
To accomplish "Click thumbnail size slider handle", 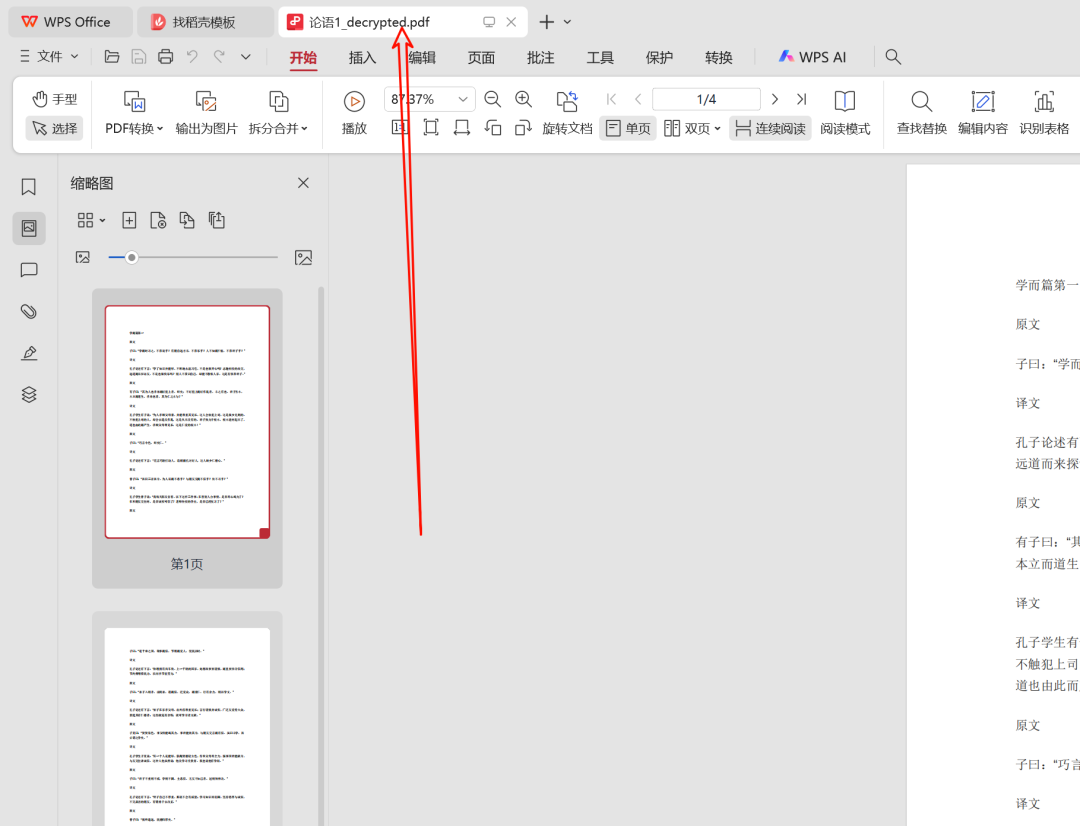I will [x=132, y=258].
